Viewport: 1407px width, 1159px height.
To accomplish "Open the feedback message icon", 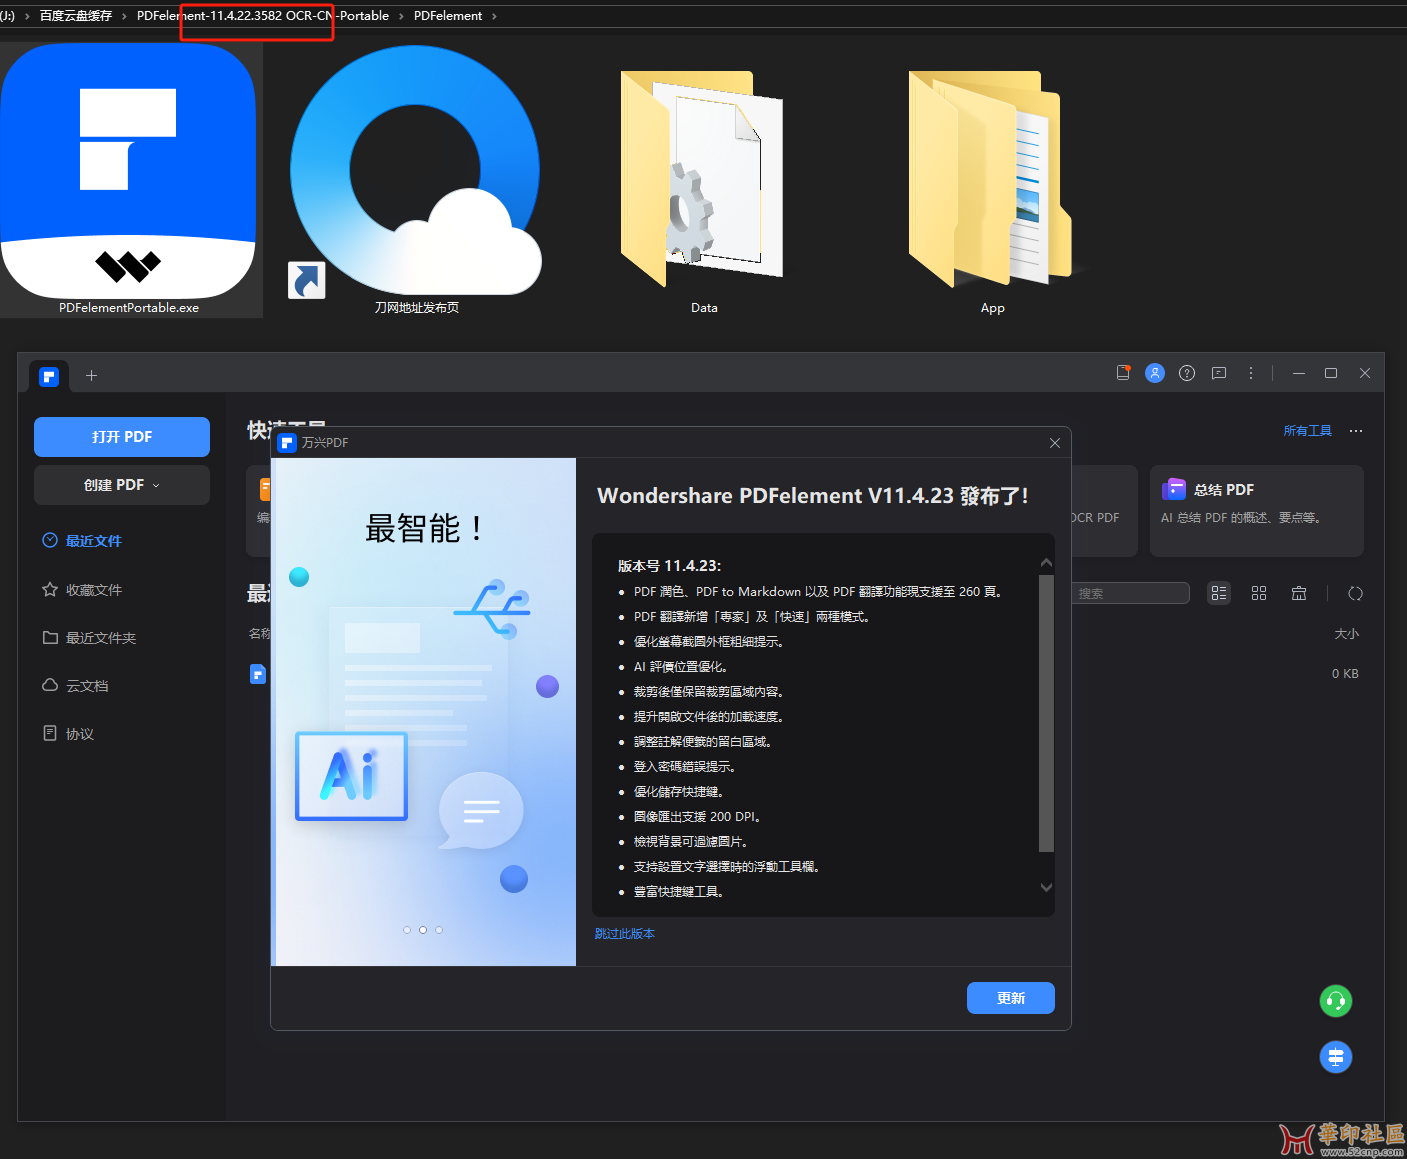I will coord(1218,373).
